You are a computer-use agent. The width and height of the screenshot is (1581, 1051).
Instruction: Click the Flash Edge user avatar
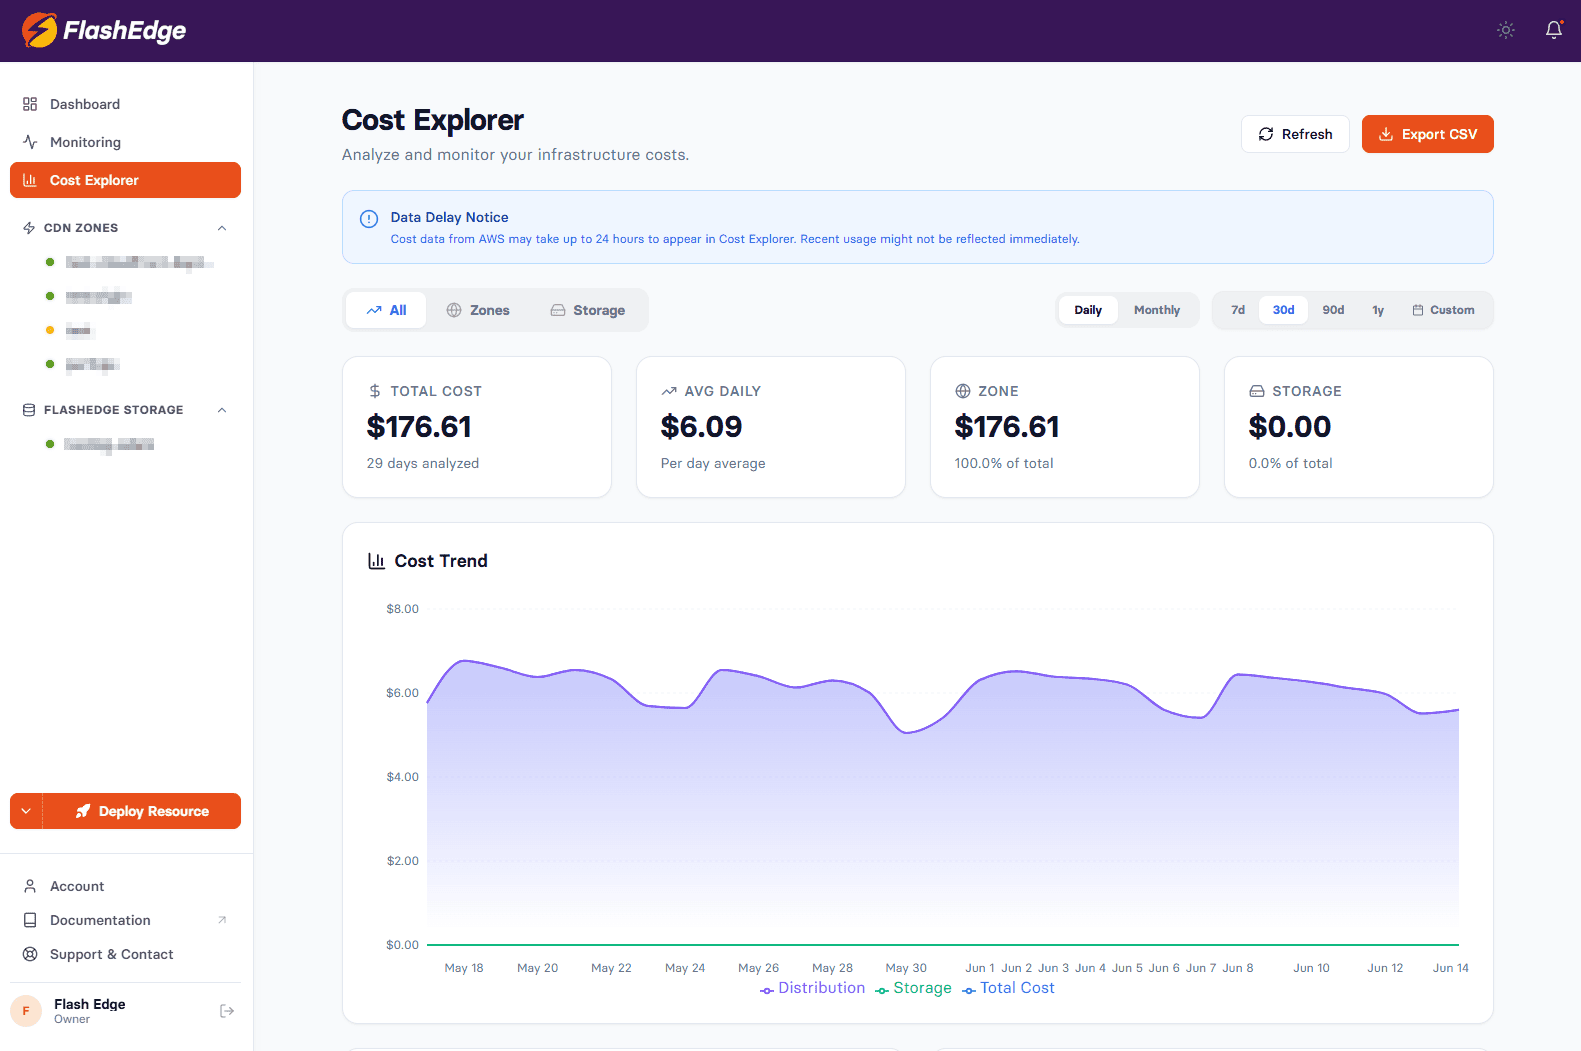pyautogui.click(x=26, y=1011)
